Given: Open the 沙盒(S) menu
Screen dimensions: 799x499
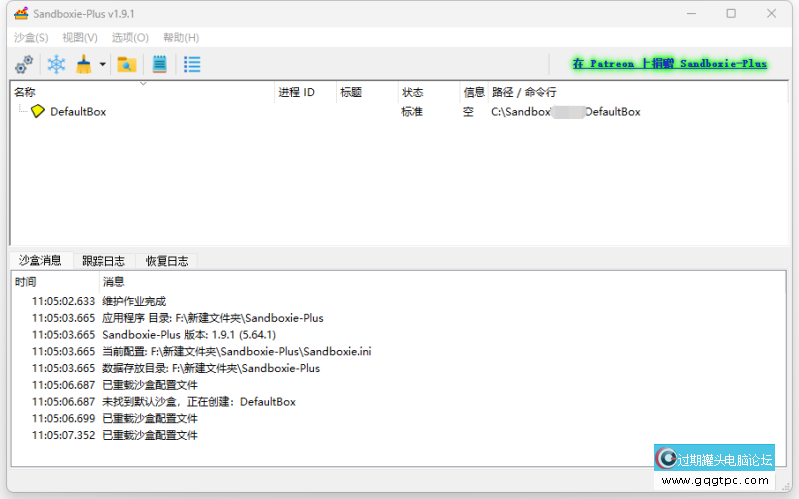Looking at the screenshot, I should click(31, 38).
